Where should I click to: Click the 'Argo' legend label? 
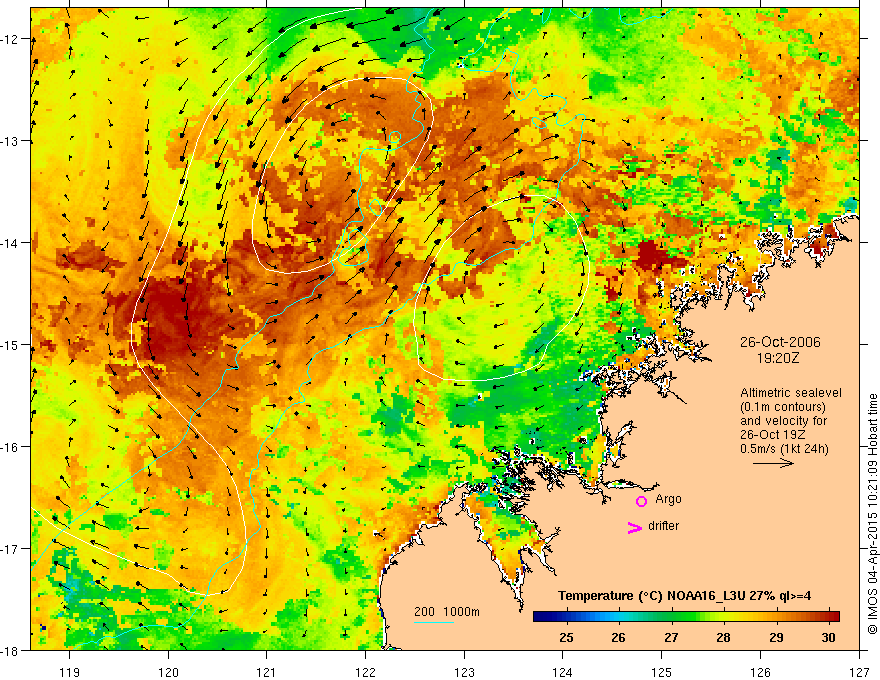(668, 499)
